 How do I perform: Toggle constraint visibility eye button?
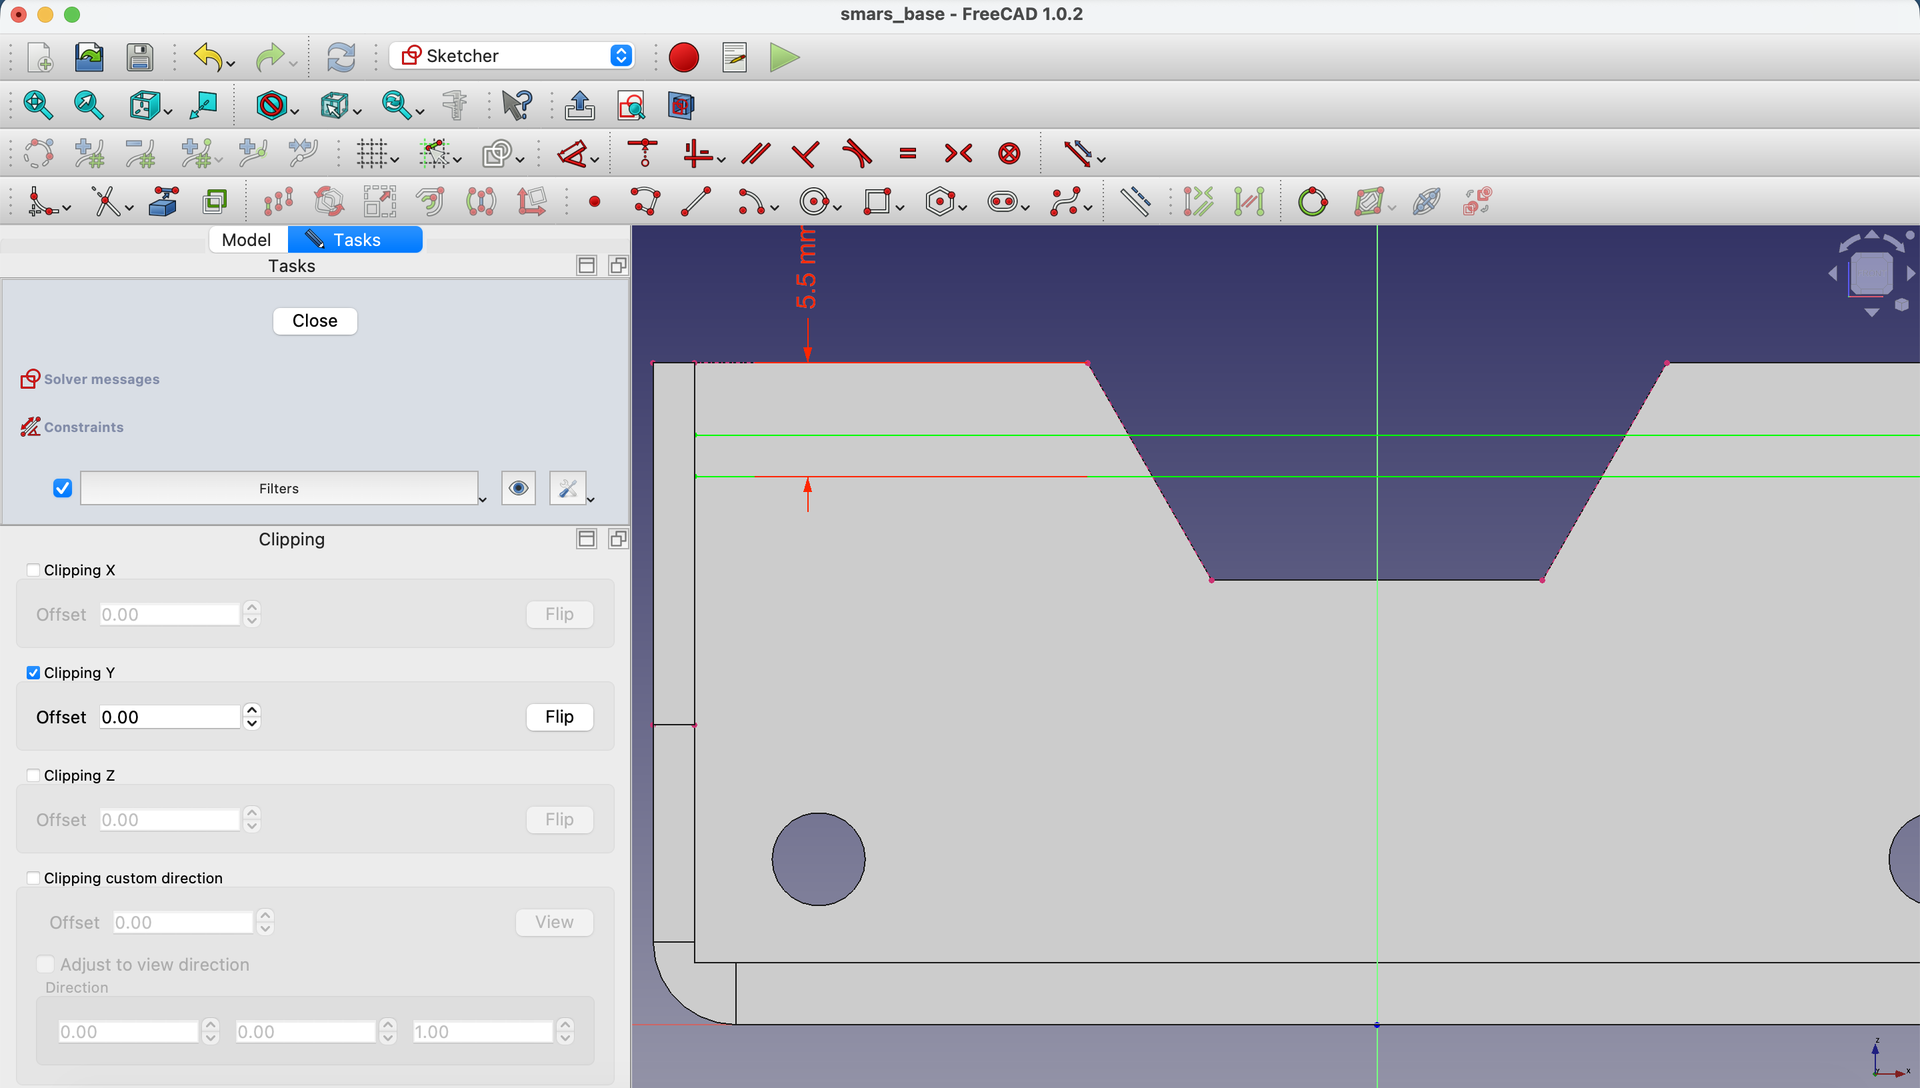pyautogui.click(x=518, y=488)
